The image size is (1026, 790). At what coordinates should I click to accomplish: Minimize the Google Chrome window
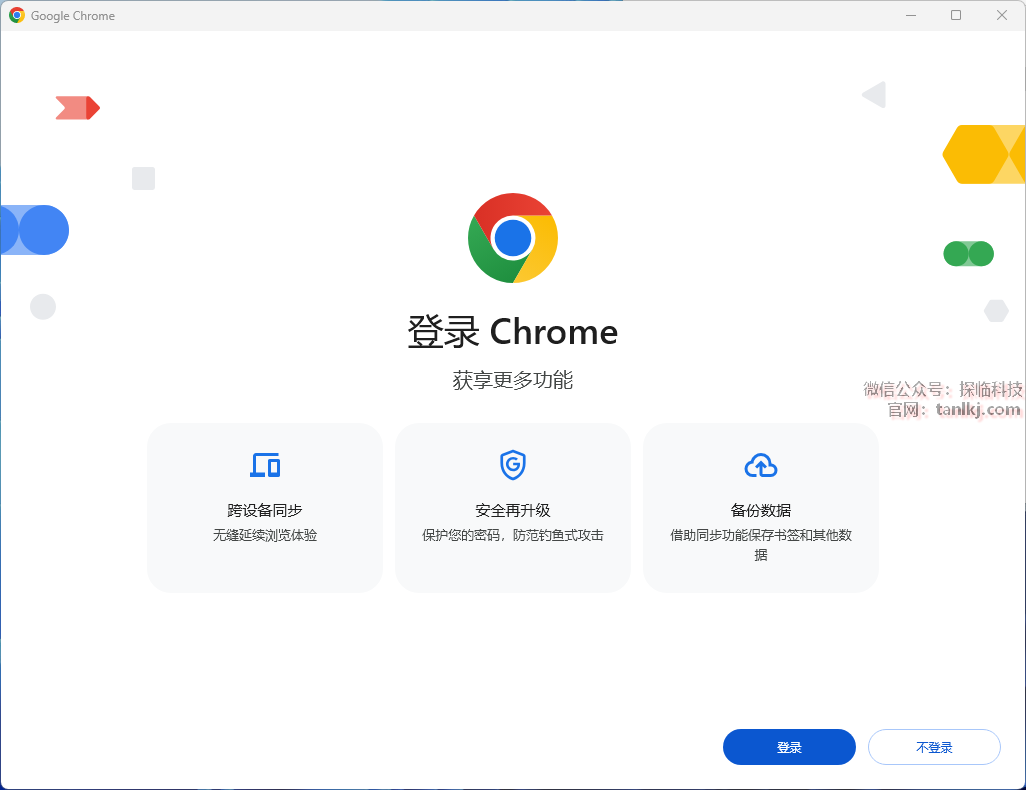(911, 15)
